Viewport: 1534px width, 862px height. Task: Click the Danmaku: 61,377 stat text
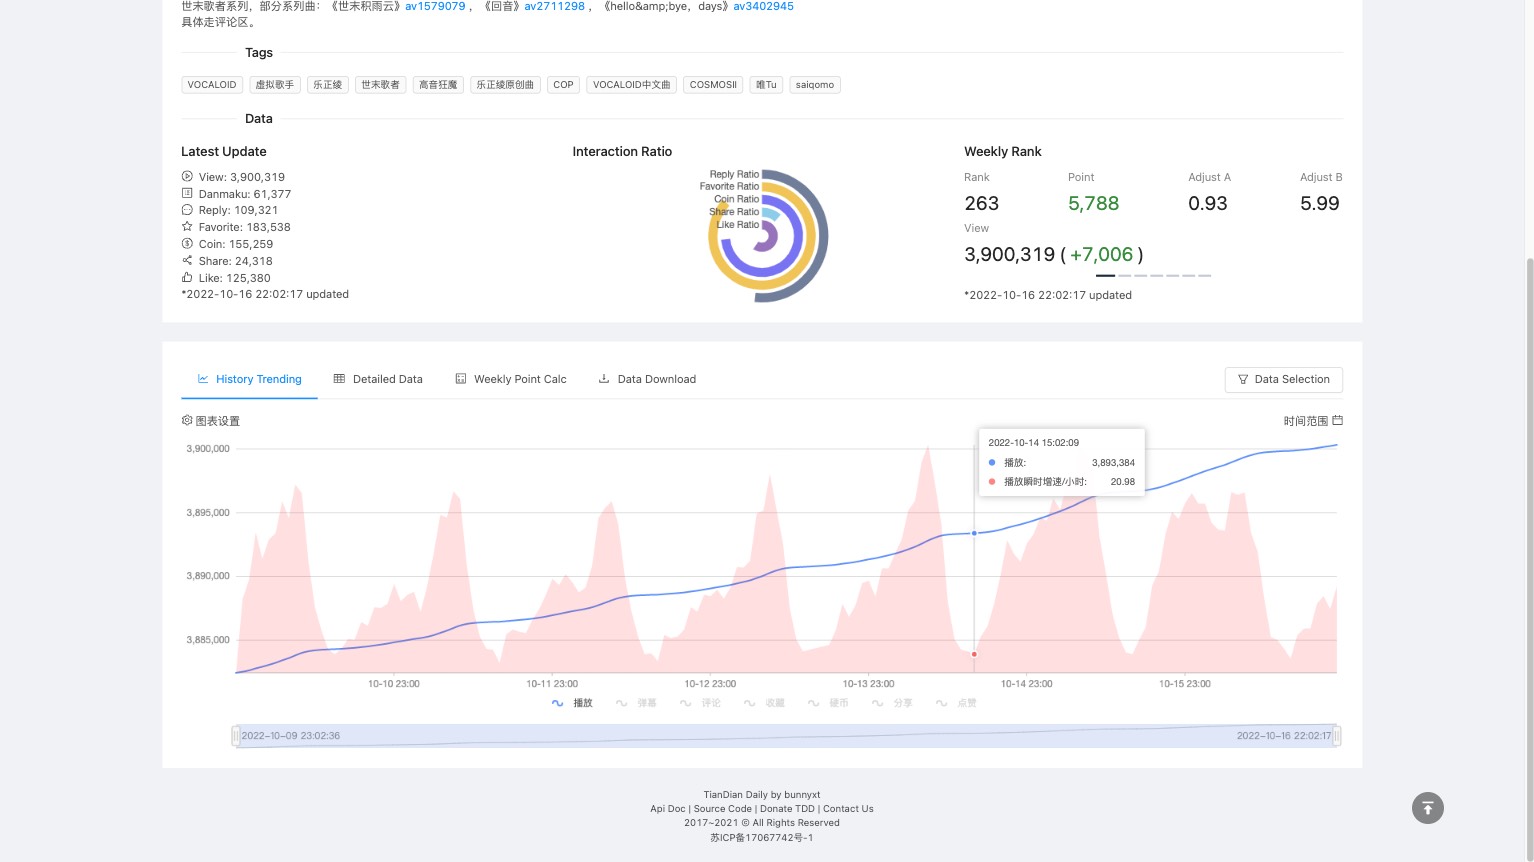coord(245,194)
